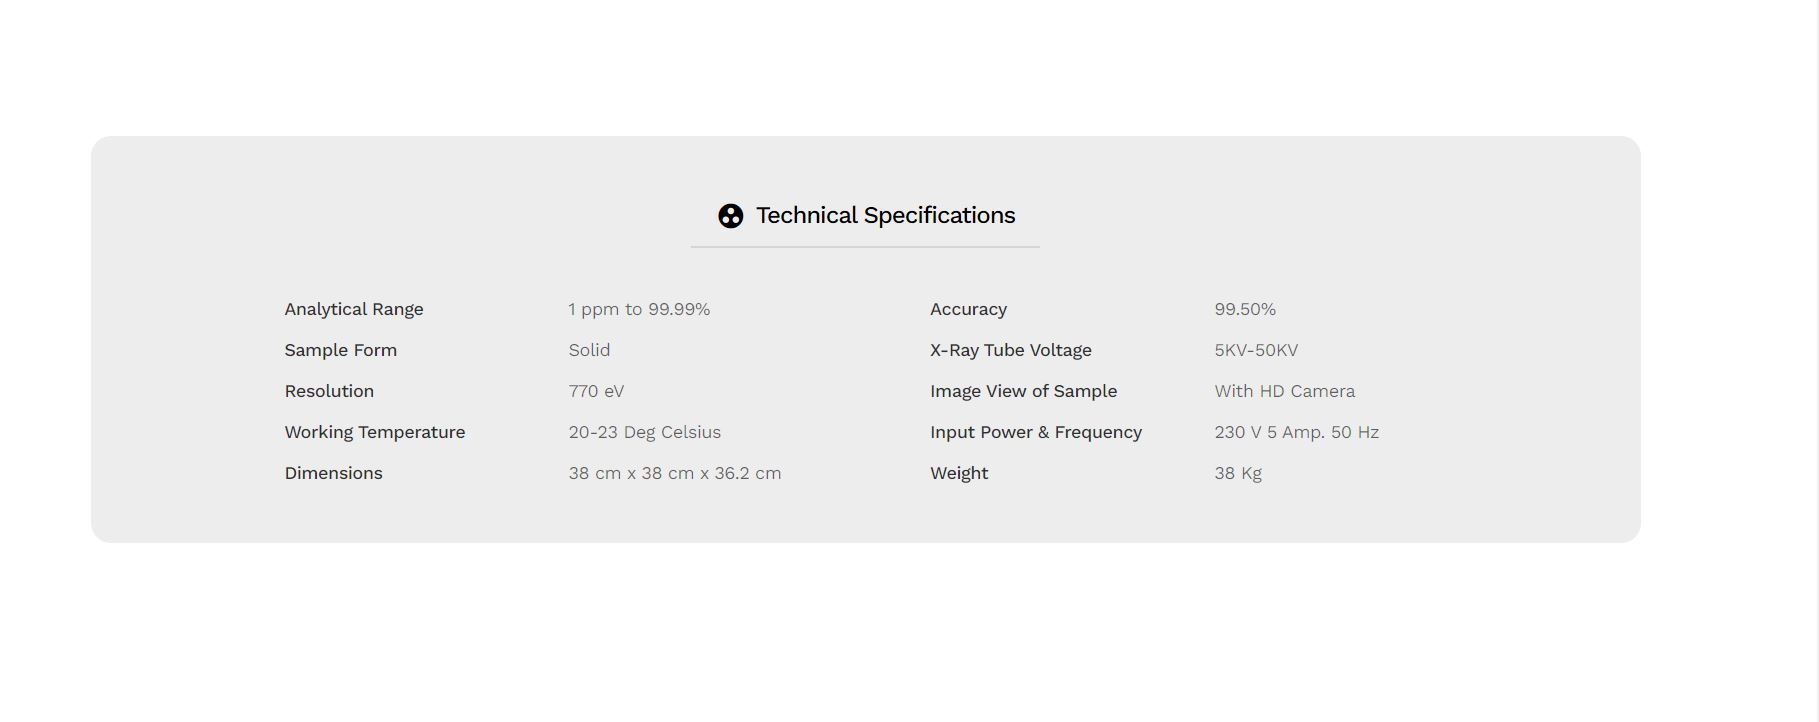Select the X-Ray Tube Voltage label

point(1011,350)
